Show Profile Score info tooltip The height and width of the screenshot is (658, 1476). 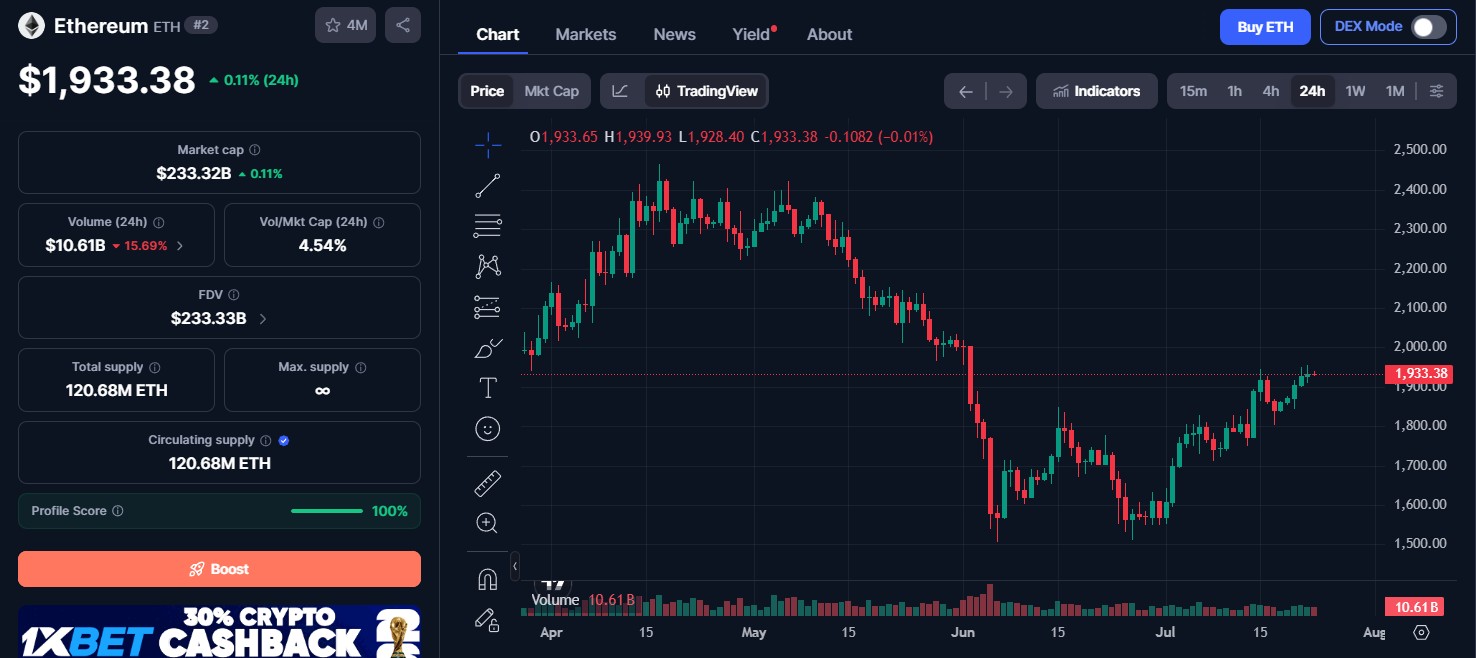(118, 511)
